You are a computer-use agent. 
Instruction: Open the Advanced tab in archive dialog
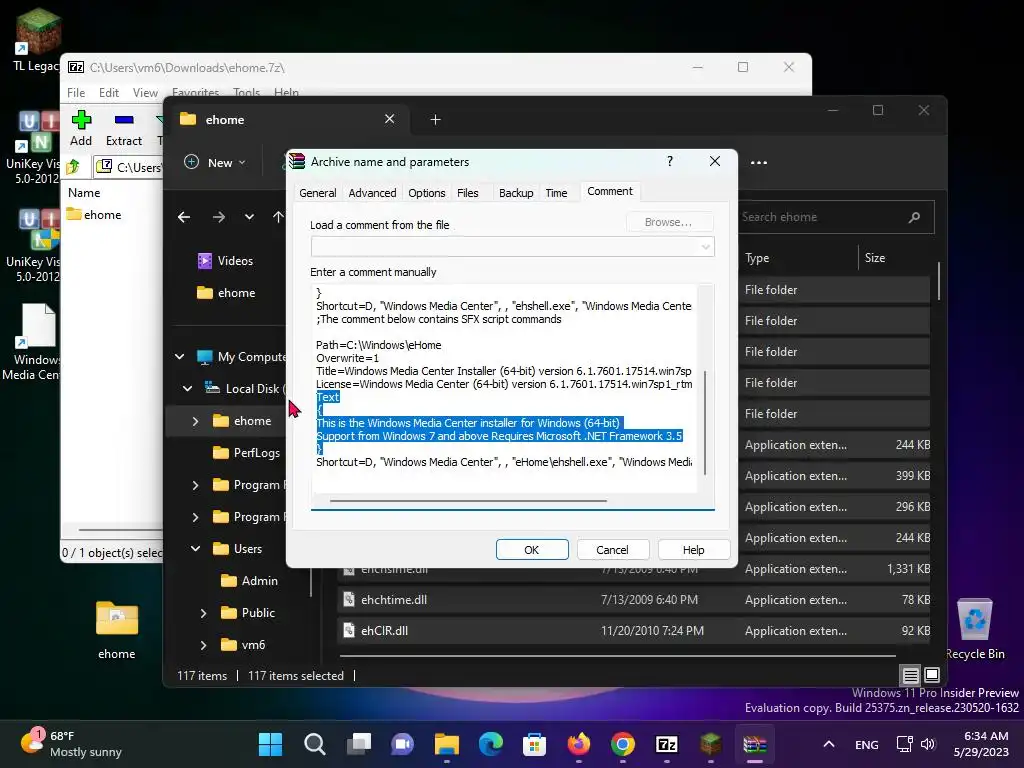coord(372,193)
